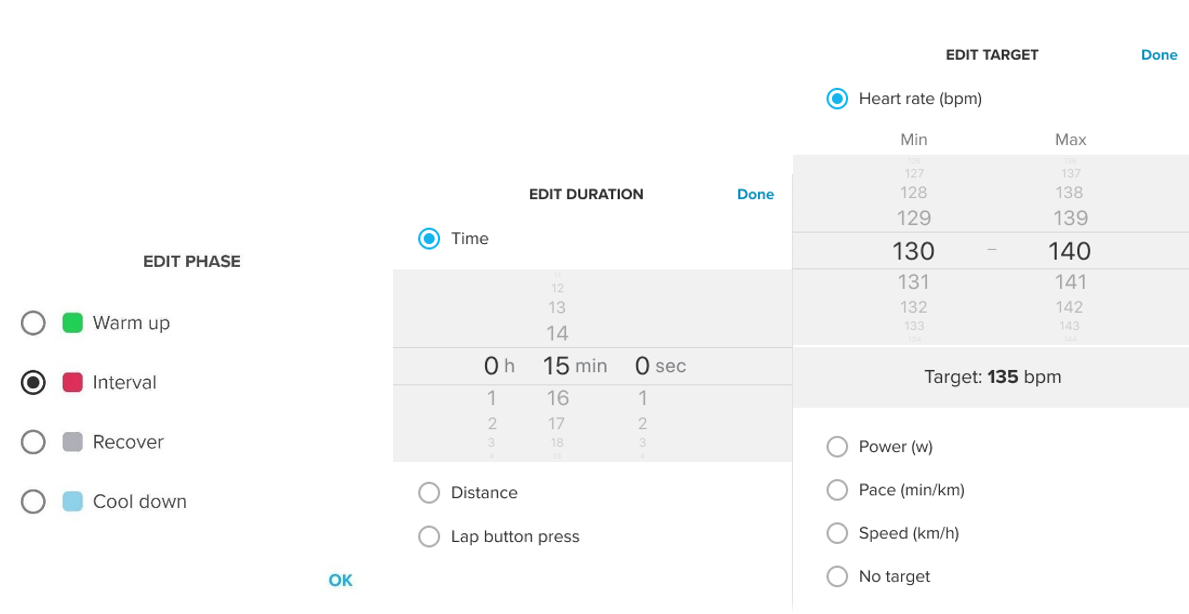Select the Interval phase
Image resolution: width=1189 pixels, height=614 pixels.
tap(32, 382)
